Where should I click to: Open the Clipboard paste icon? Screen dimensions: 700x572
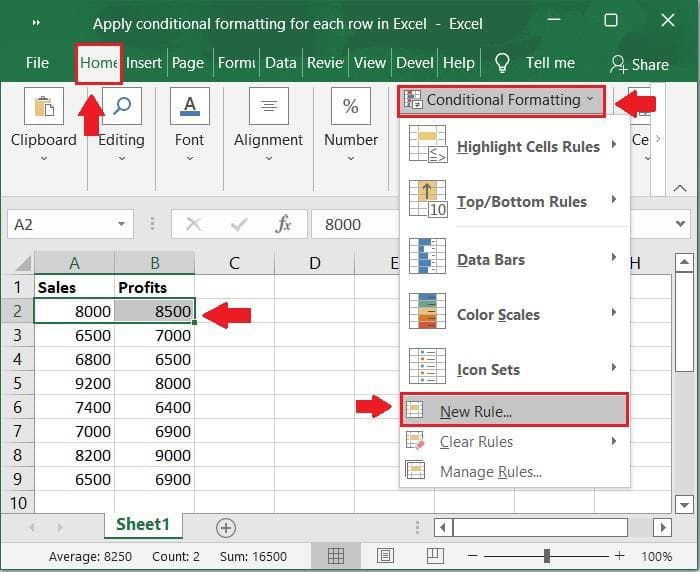coord(44,106)
